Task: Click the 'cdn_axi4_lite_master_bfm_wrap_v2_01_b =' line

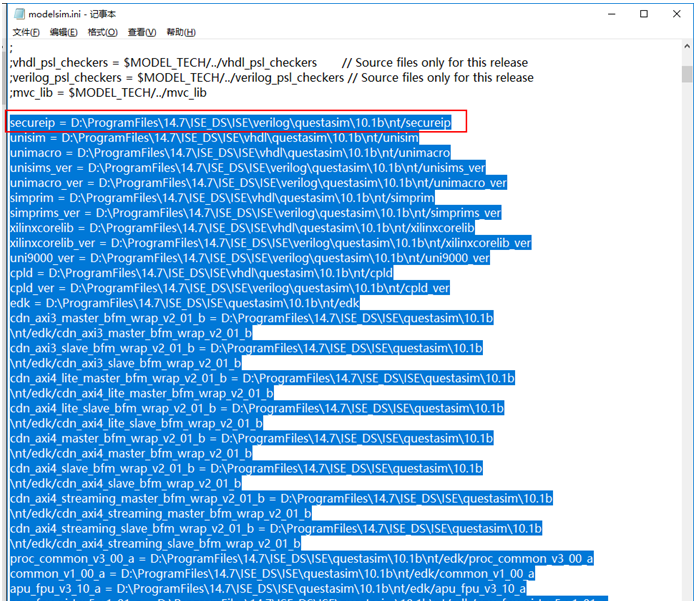Action: [262, 378]
